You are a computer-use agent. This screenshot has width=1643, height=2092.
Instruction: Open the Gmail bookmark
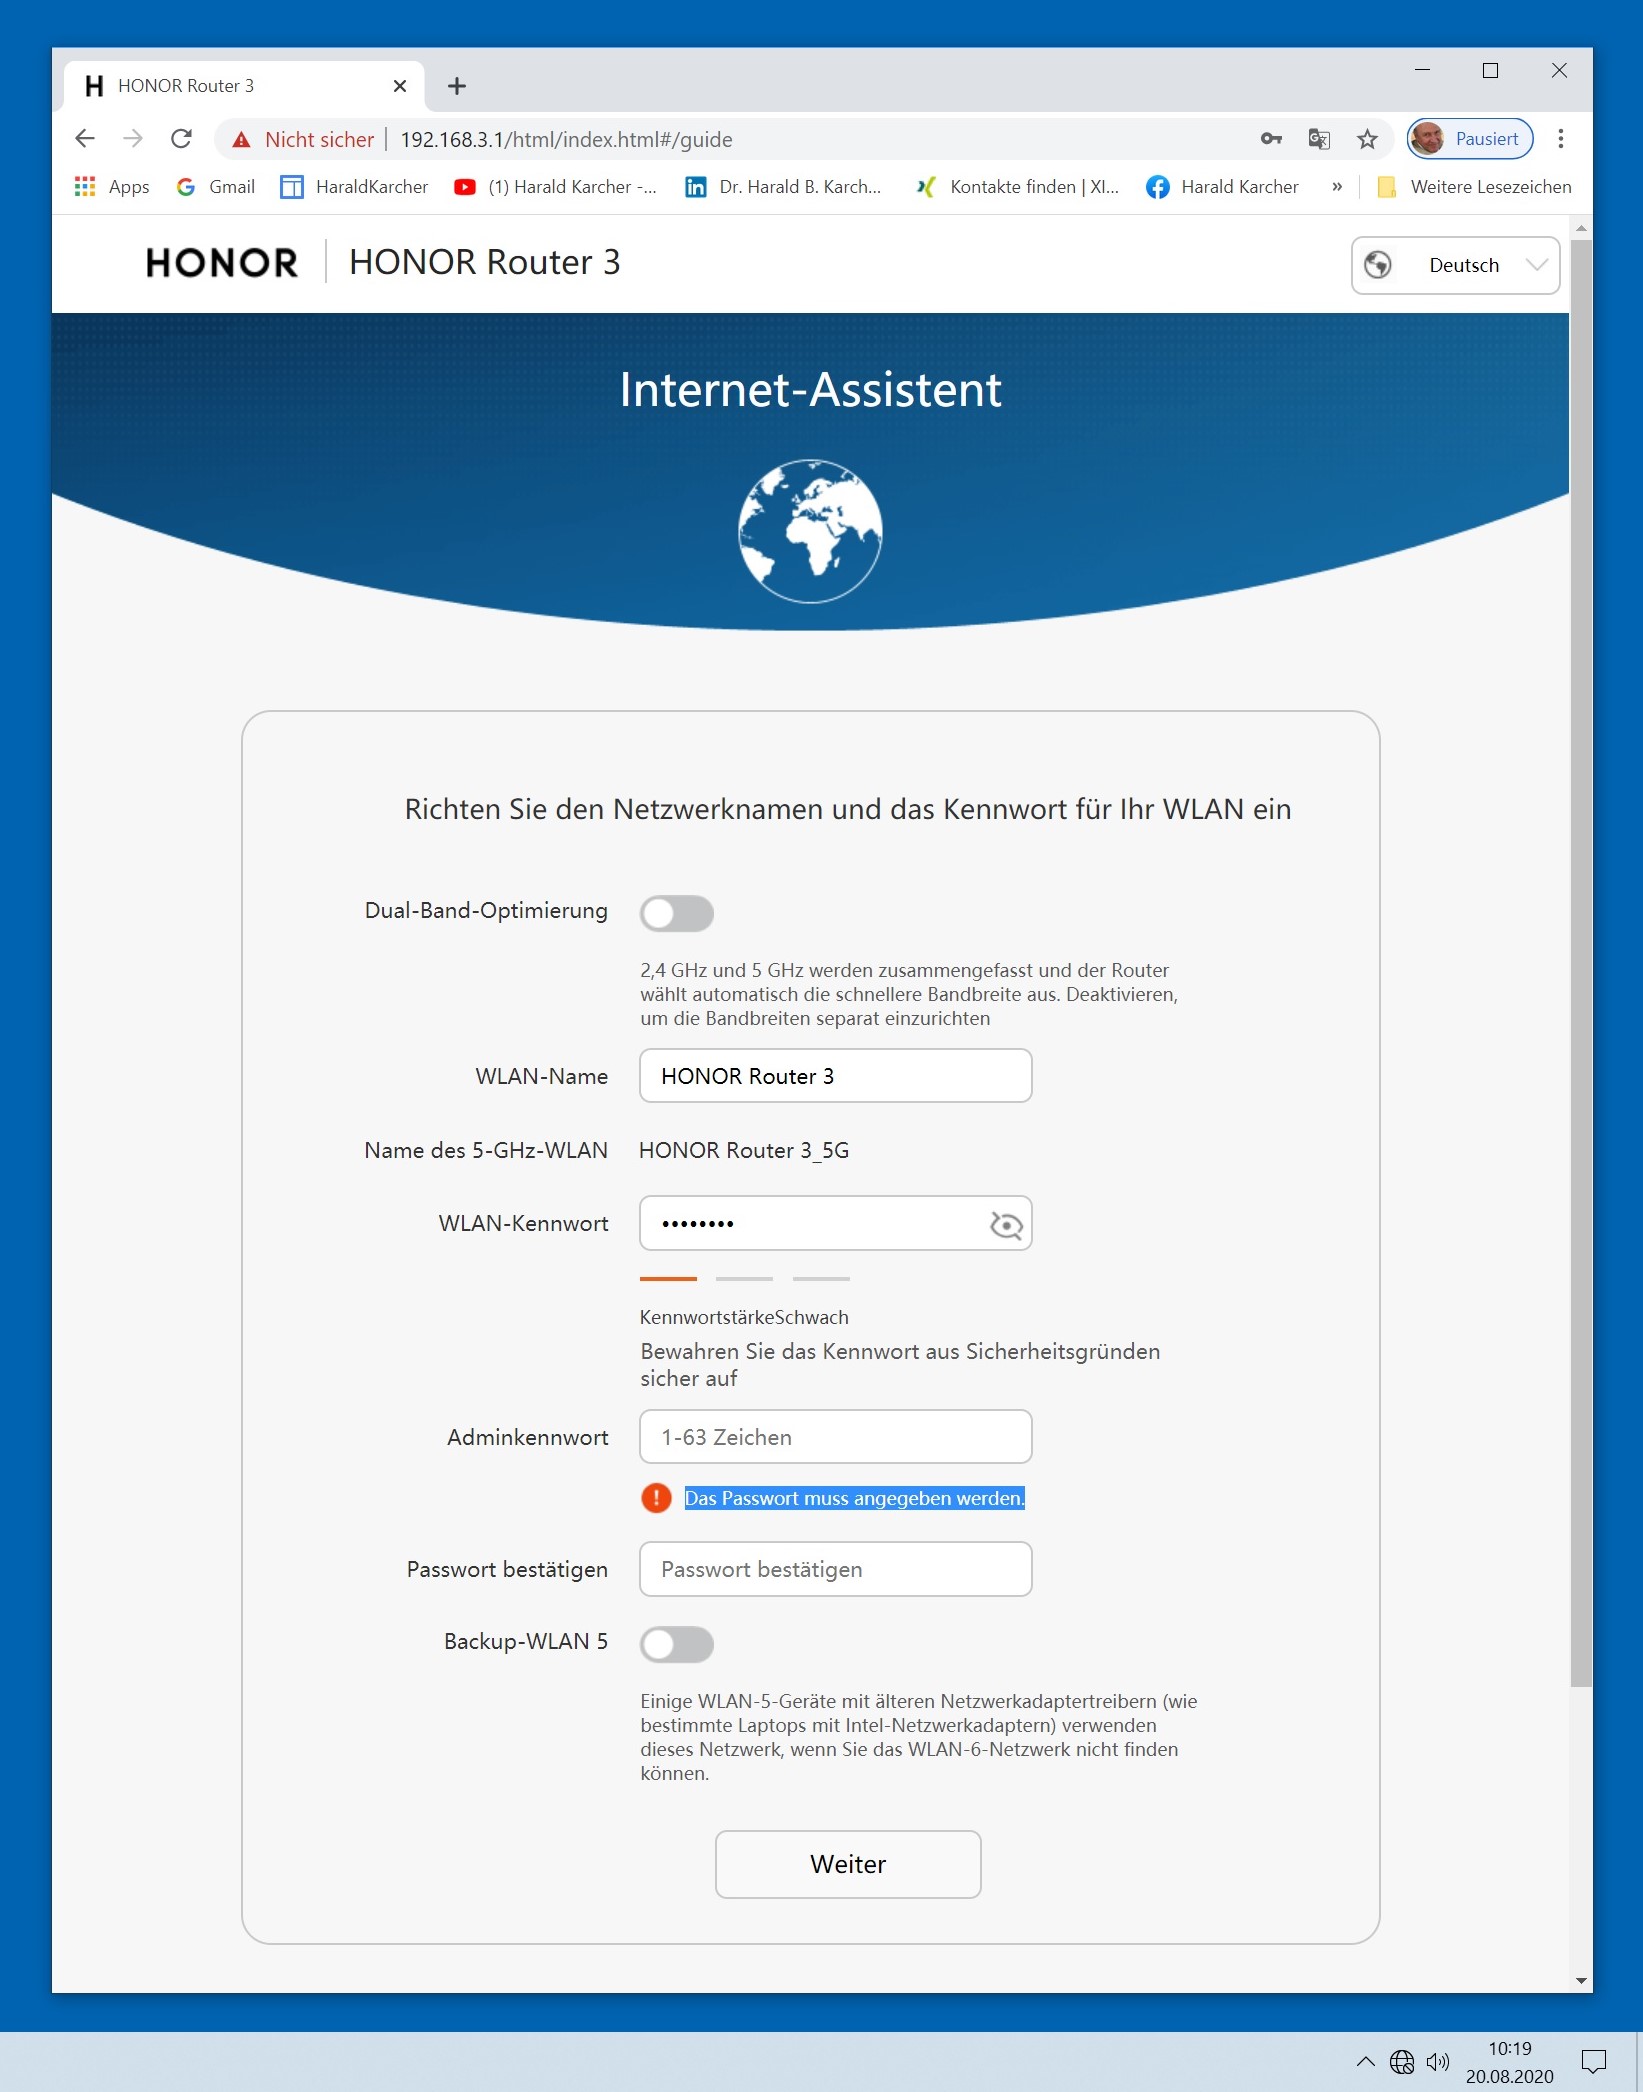click(215, 187)
